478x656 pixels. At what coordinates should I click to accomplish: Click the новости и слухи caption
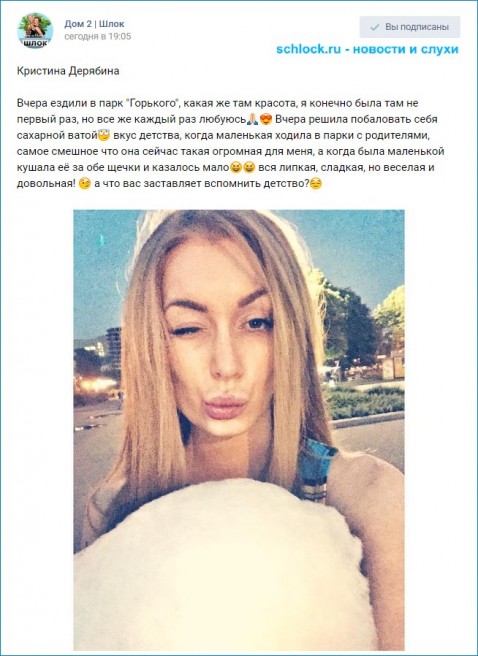tap(406, 49)
